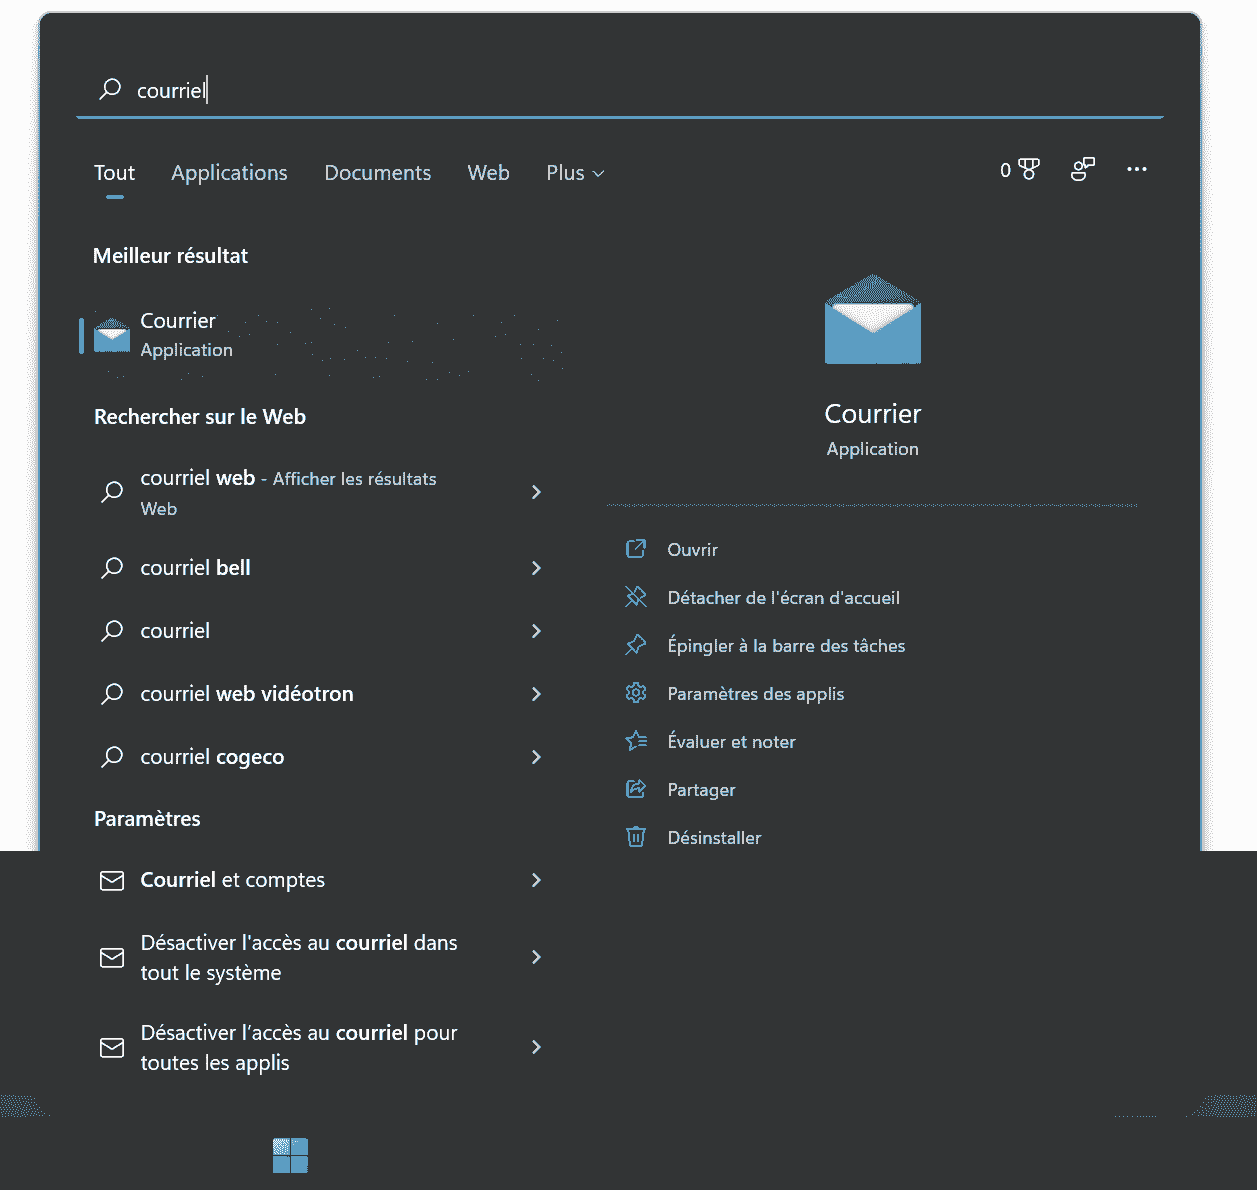Select Partager in the actions list
Image resolution: width=1257 pixels, height=1190 pixels.
coord(701,790)
